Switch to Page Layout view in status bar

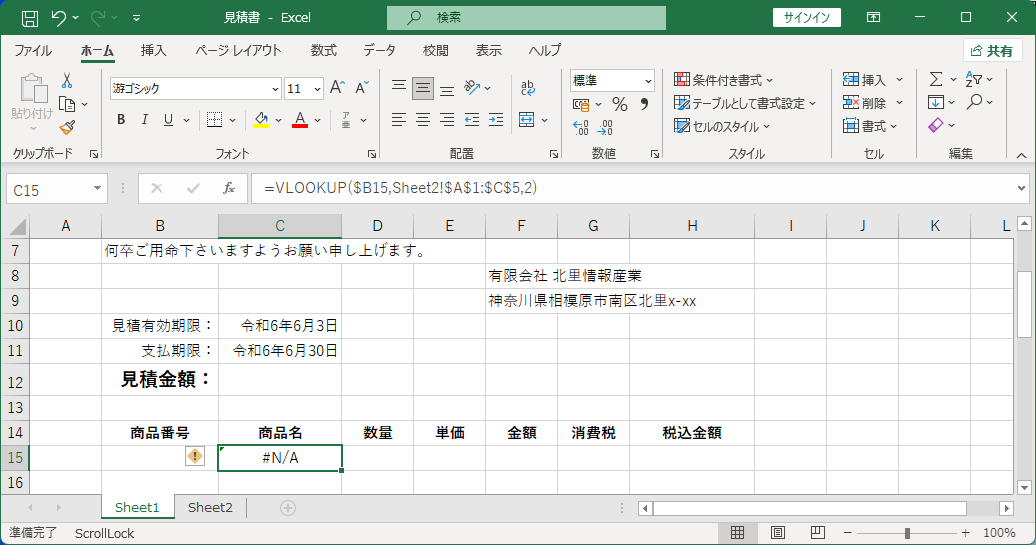pos(778,532)
